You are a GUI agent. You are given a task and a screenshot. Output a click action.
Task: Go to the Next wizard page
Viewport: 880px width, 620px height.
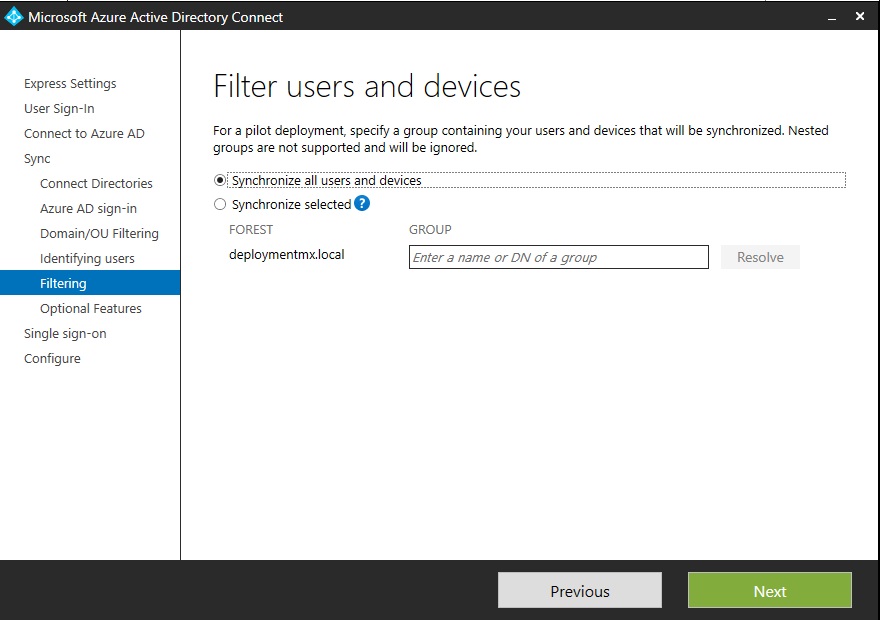tap(769, 591)
